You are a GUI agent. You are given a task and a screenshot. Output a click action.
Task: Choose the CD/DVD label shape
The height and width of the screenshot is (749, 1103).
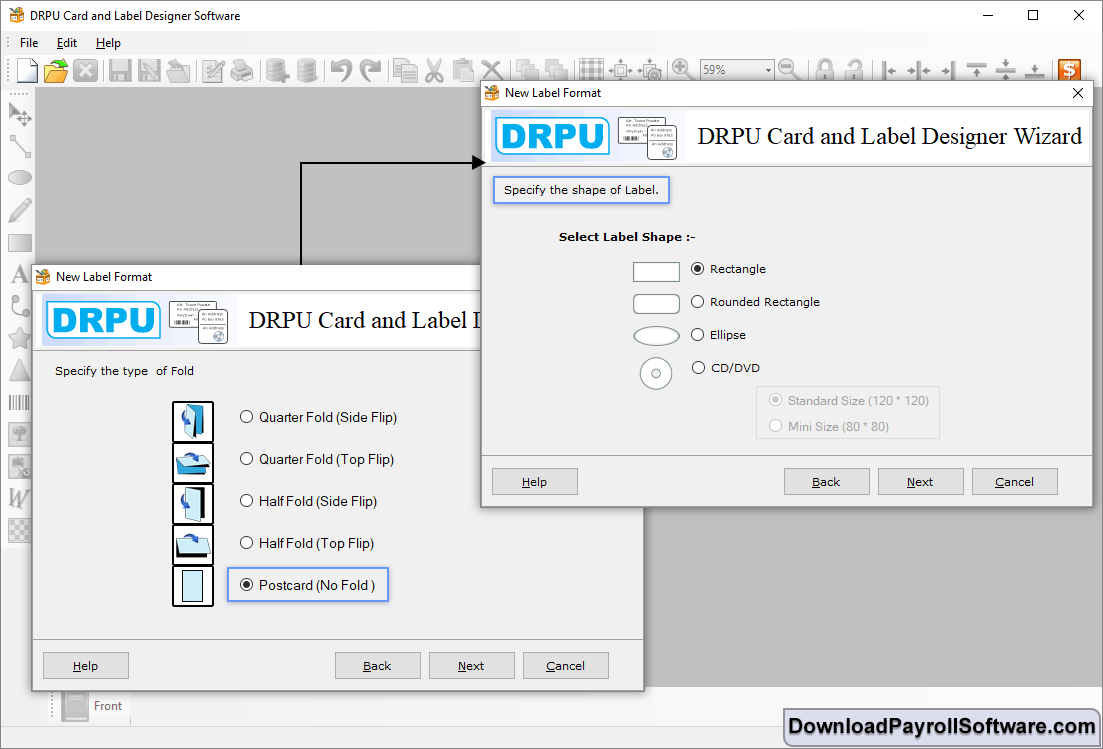pyautogui.click(x=726, y=368)
